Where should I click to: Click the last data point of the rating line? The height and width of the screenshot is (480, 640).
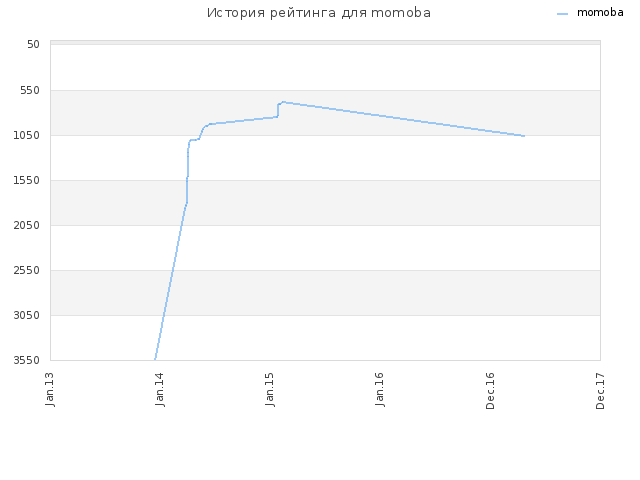point(524,136)
